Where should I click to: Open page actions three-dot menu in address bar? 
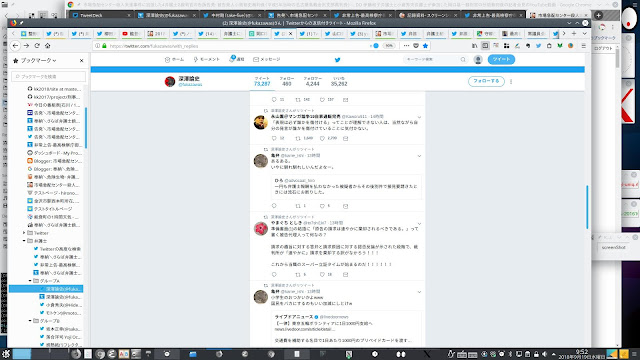pyautogui.click(x=406, y=46)
